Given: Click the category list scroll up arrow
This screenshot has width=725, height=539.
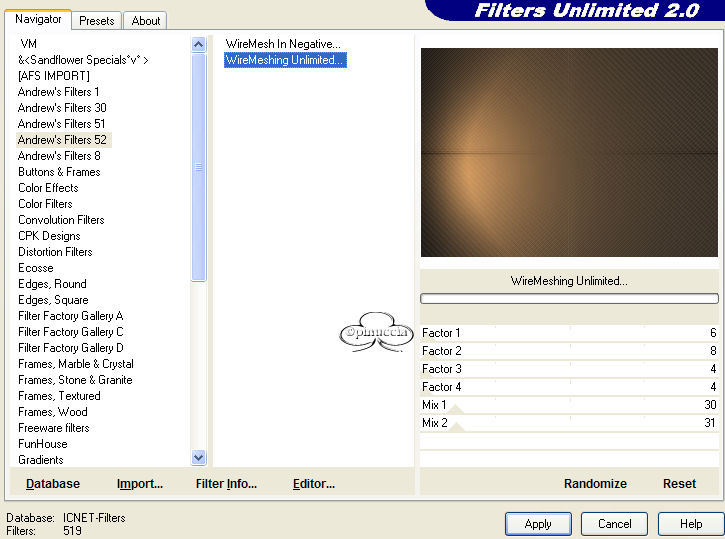Looking at the screenshot, I should pyautogui.click(x=198, y=44).
